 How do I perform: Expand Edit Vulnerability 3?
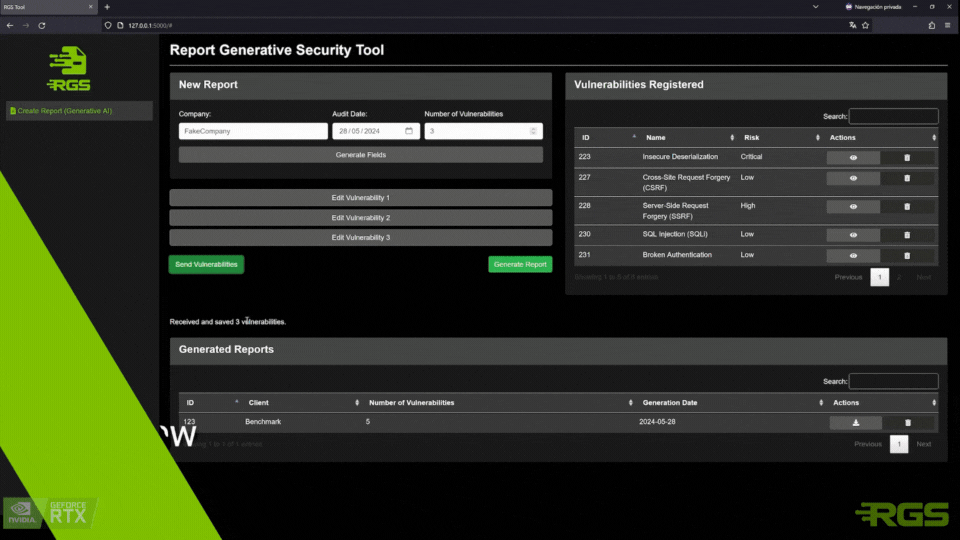[361, 238]
